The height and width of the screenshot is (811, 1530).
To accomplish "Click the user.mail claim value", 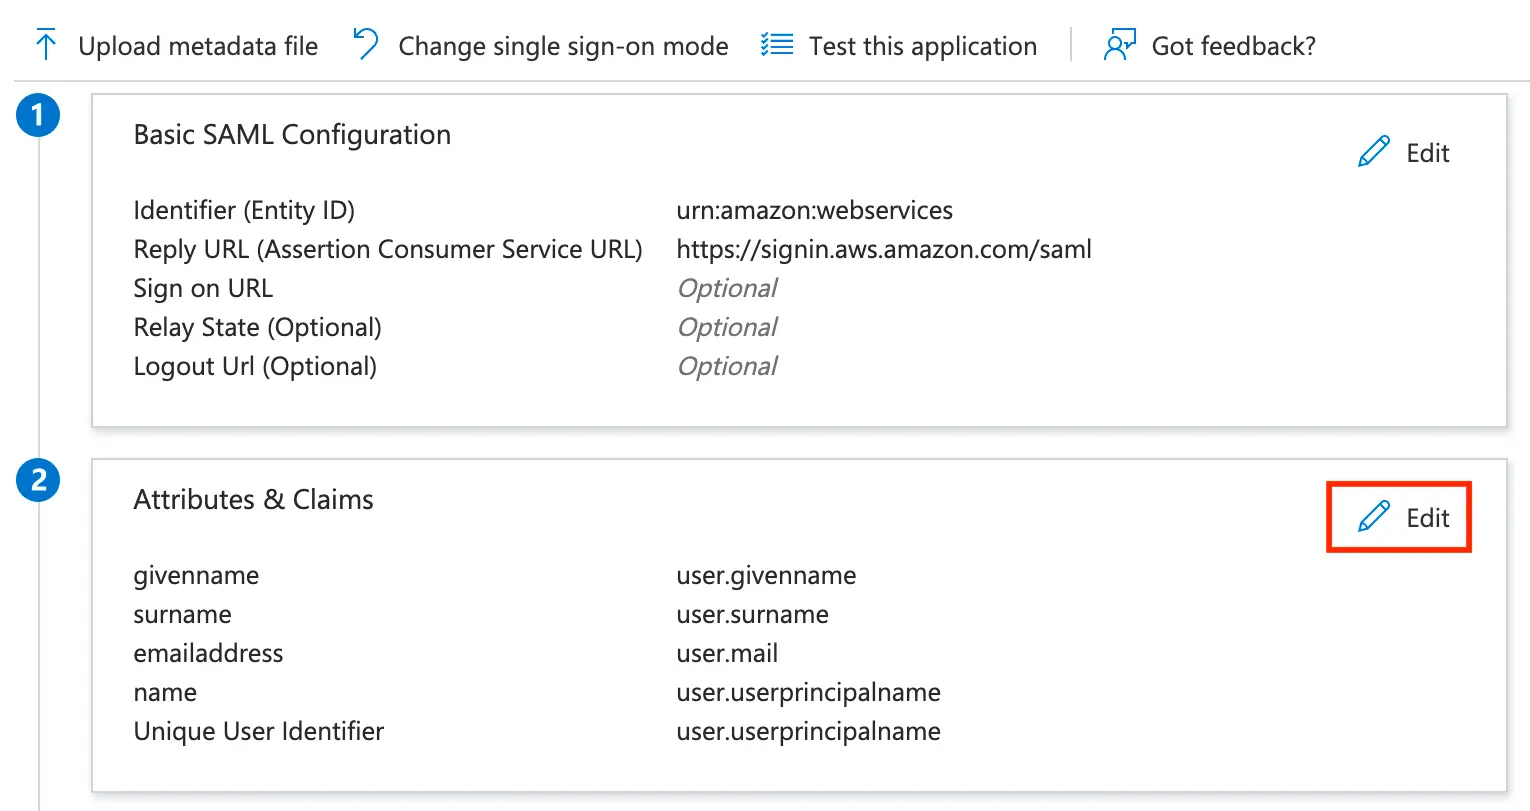I will point(727,653).
